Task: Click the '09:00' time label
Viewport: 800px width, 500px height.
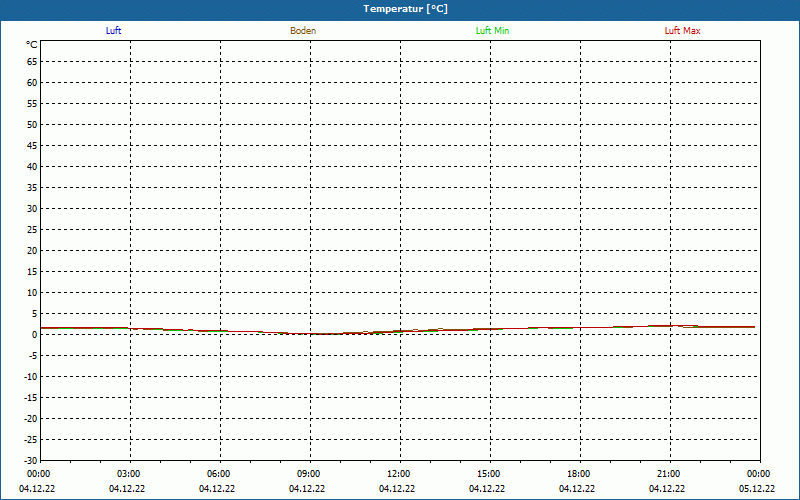Action: pos(309,474)
